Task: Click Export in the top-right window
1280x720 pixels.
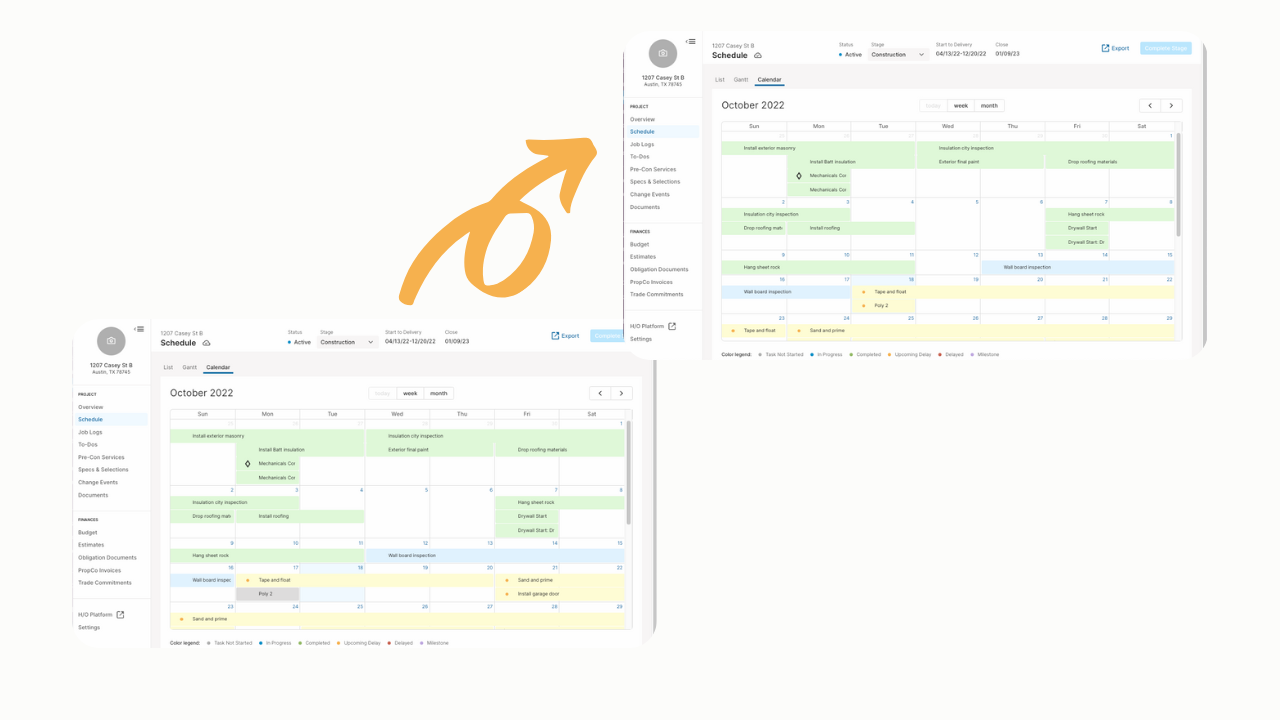Action: [1115, 48]
